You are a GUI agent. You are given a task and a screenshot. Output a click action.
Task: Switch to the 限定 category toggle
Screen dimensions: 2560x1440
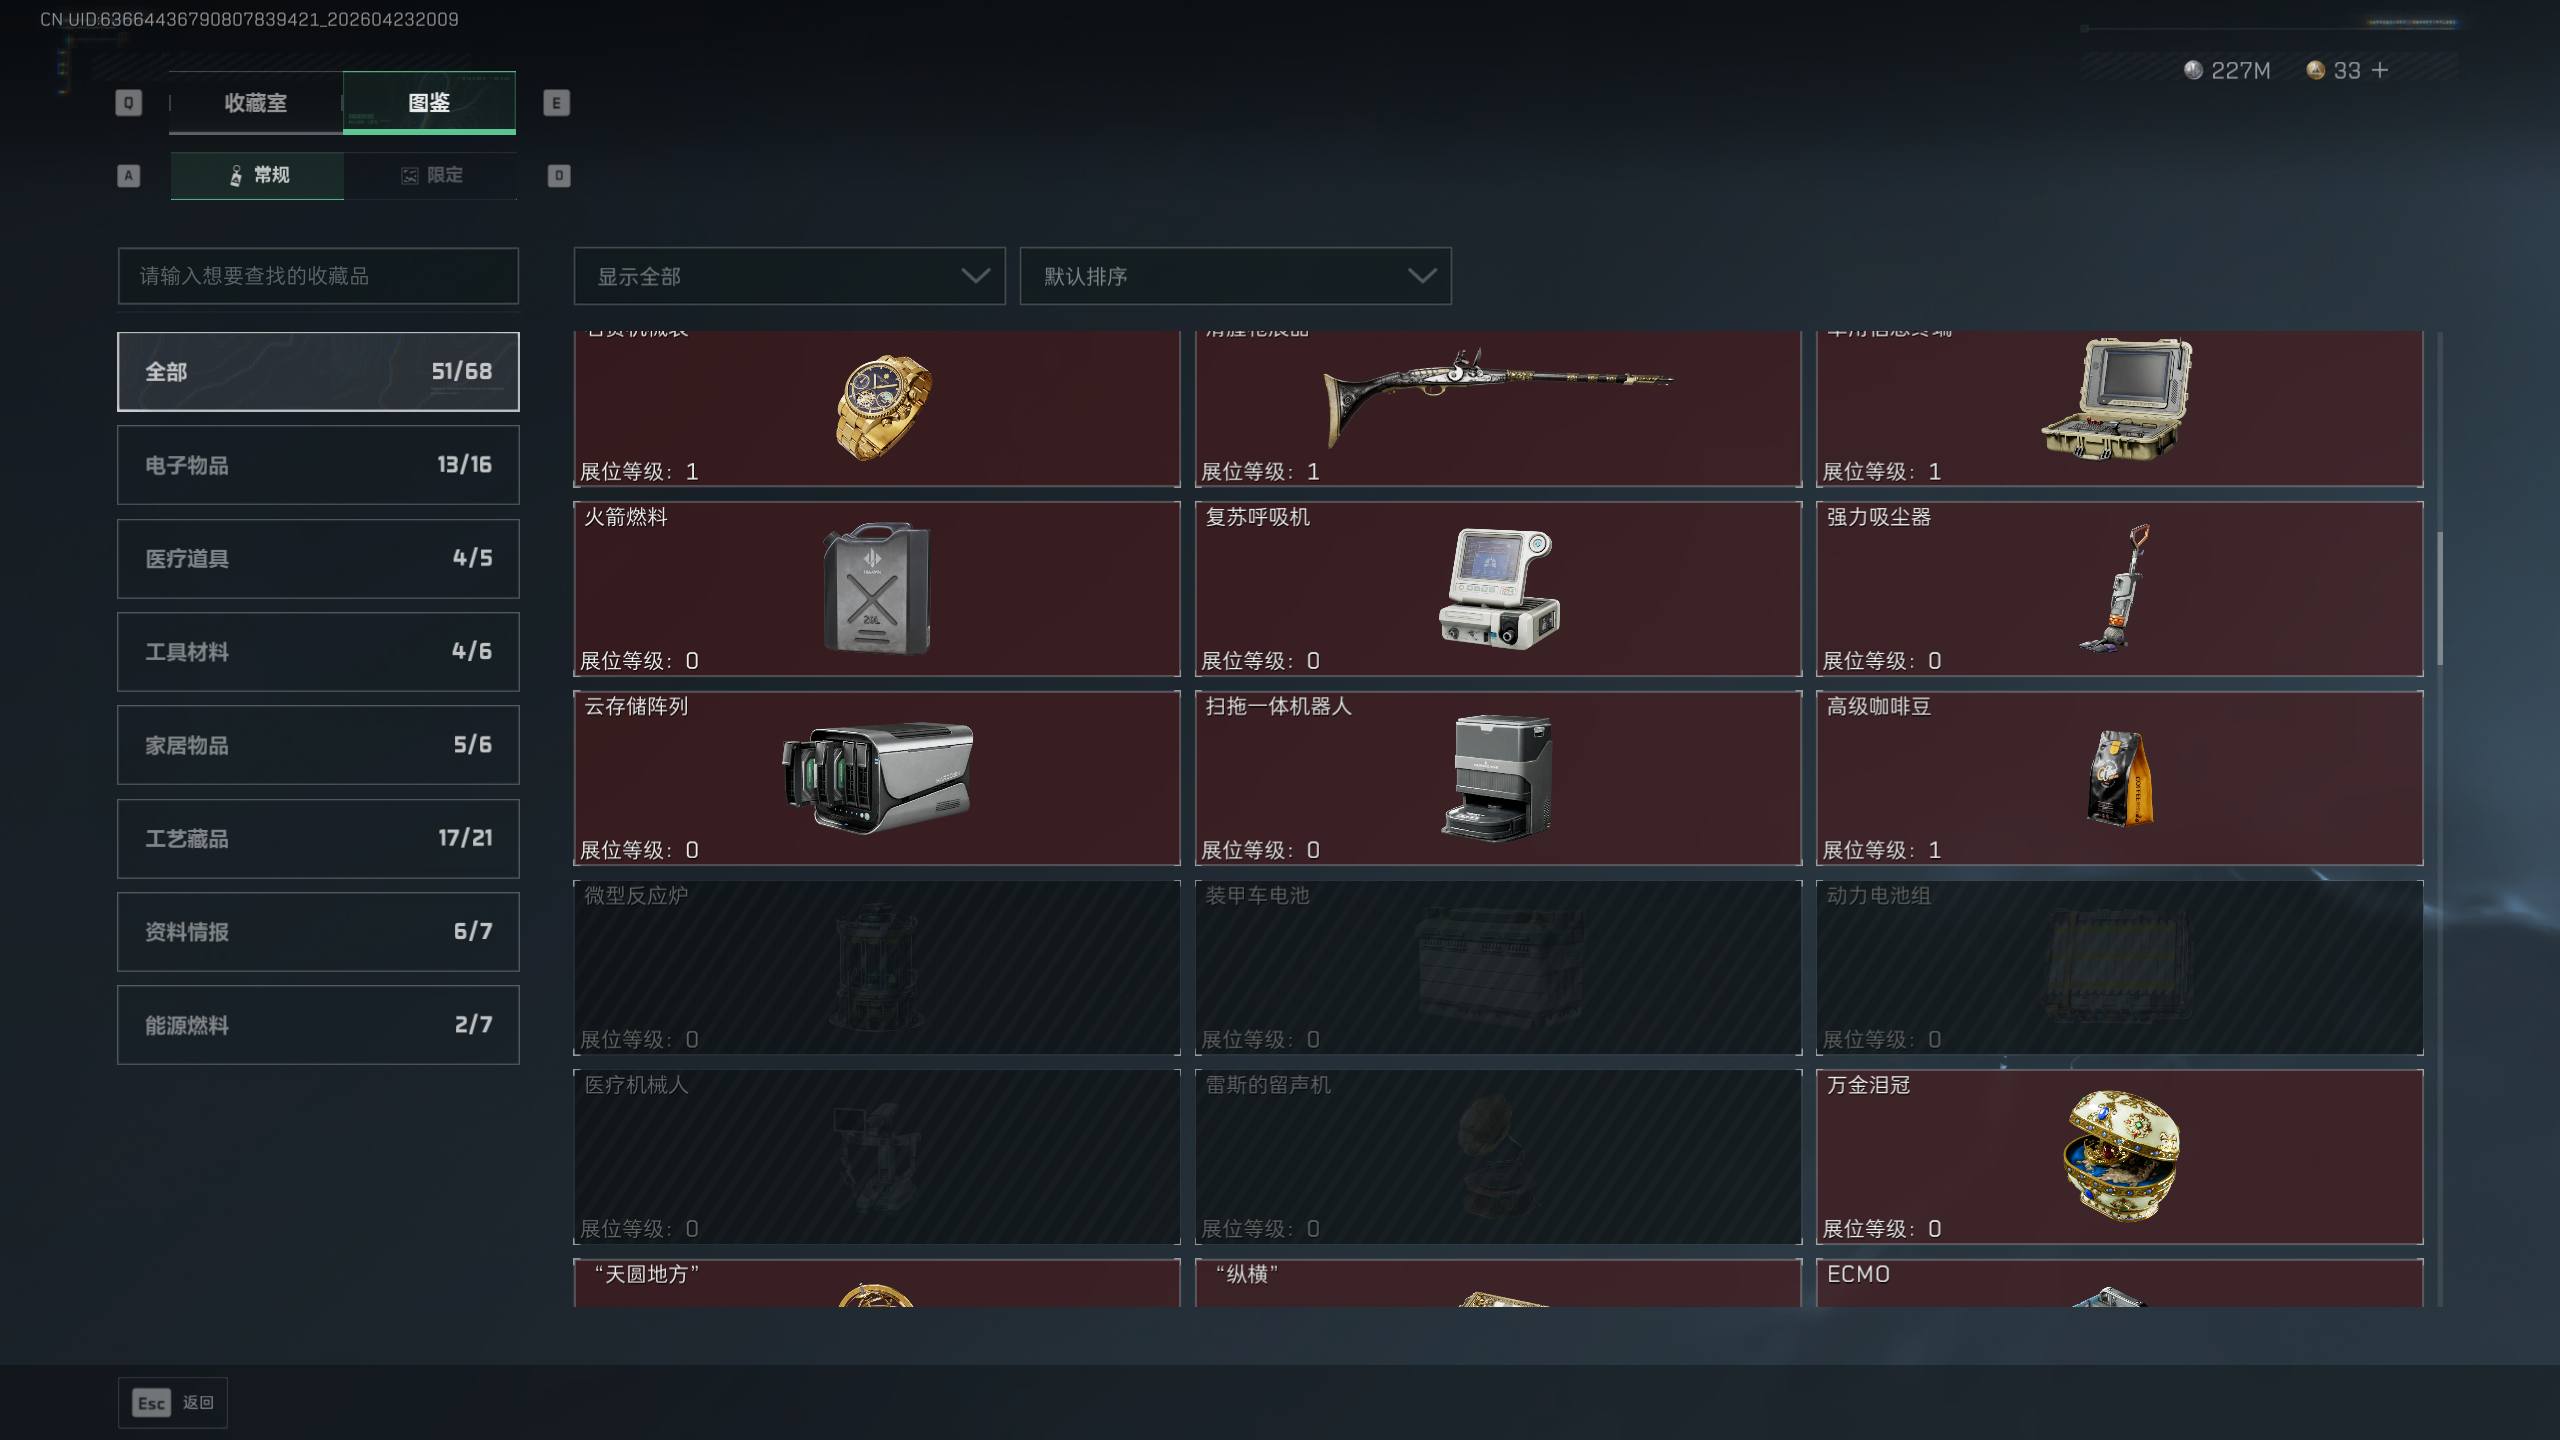(431, 175)
